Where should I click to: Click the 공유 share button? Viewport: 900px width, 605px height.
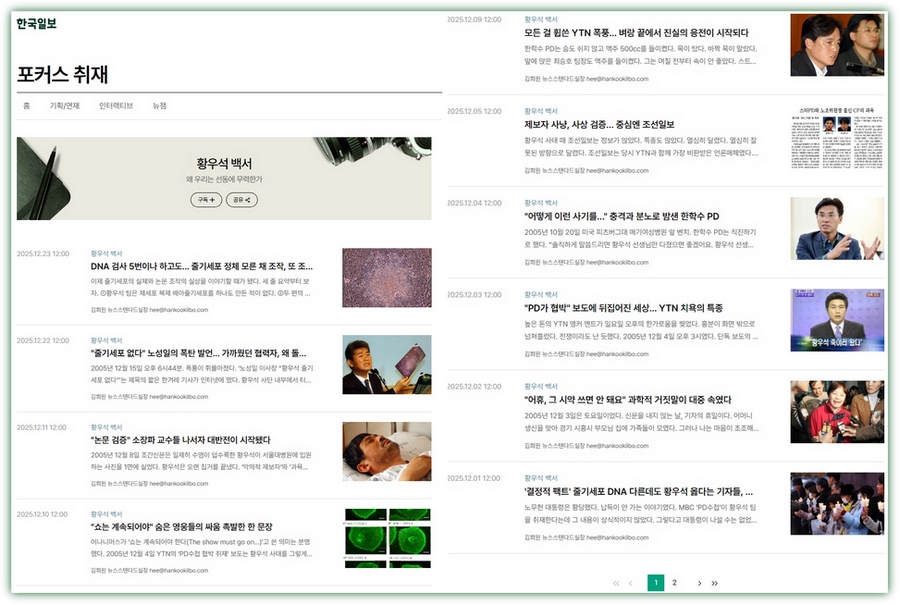pyautogui.click(x=241, y=200)
